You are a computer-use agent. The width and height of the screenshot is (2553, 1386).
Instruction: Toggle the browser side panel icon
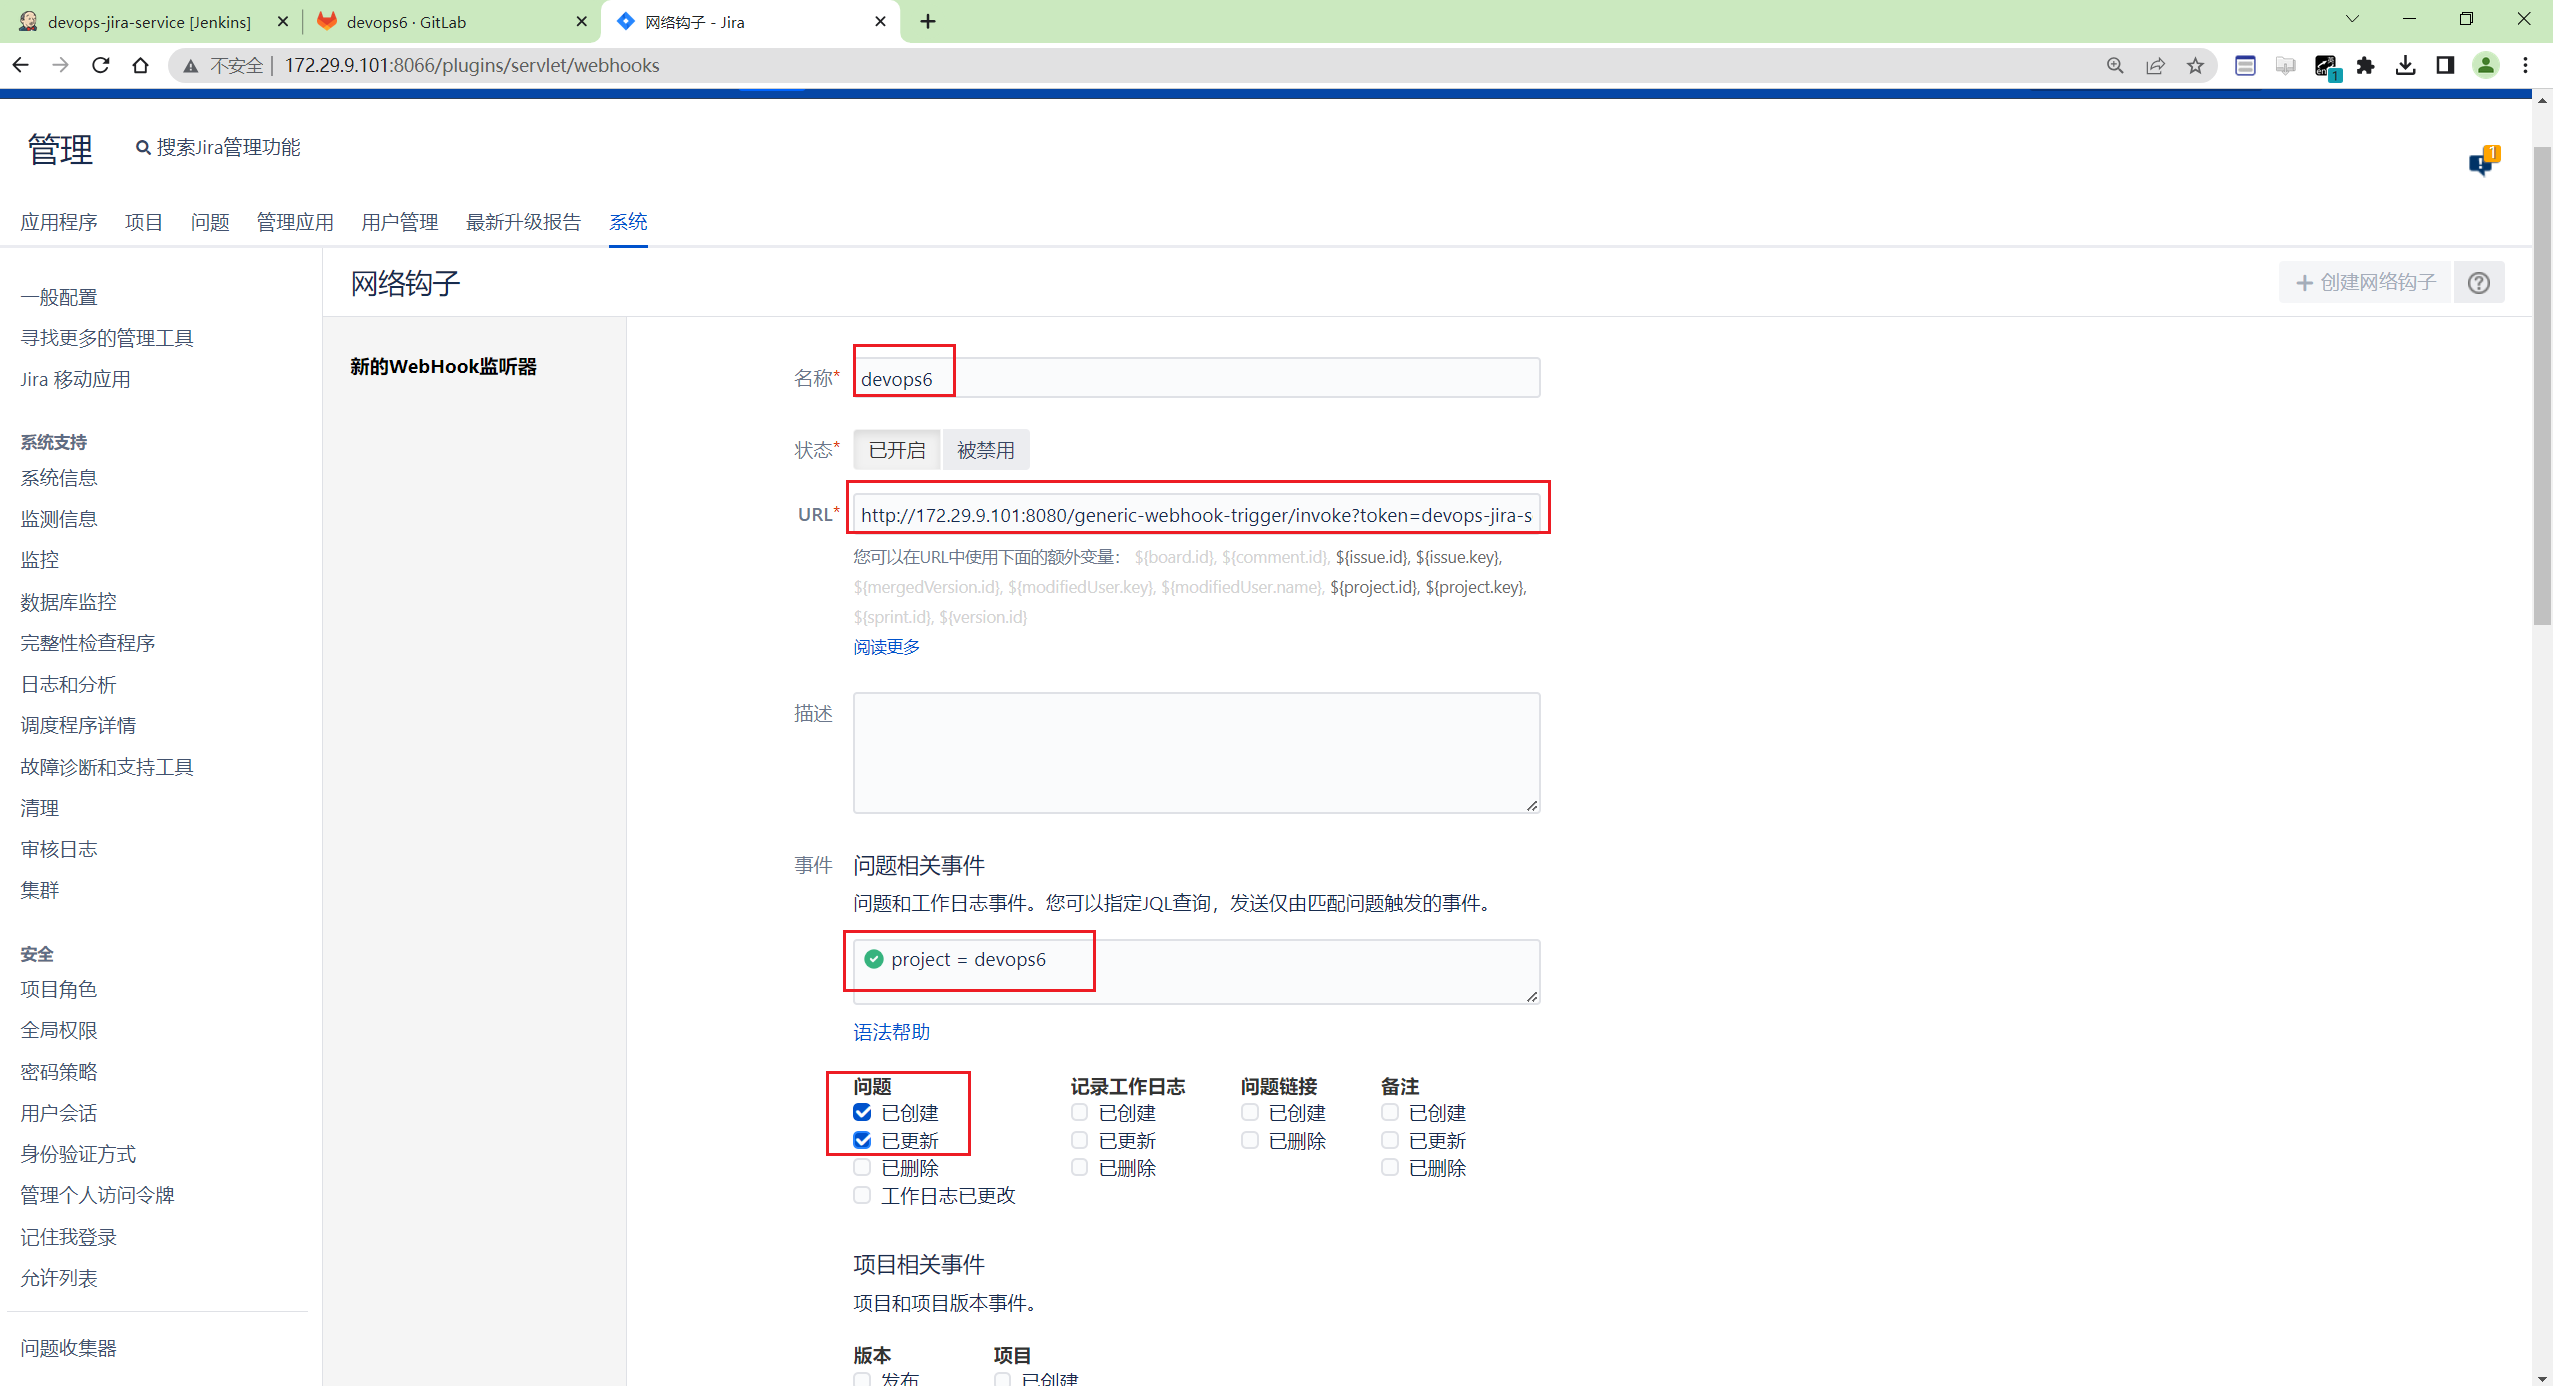[x=2445, y=65]
